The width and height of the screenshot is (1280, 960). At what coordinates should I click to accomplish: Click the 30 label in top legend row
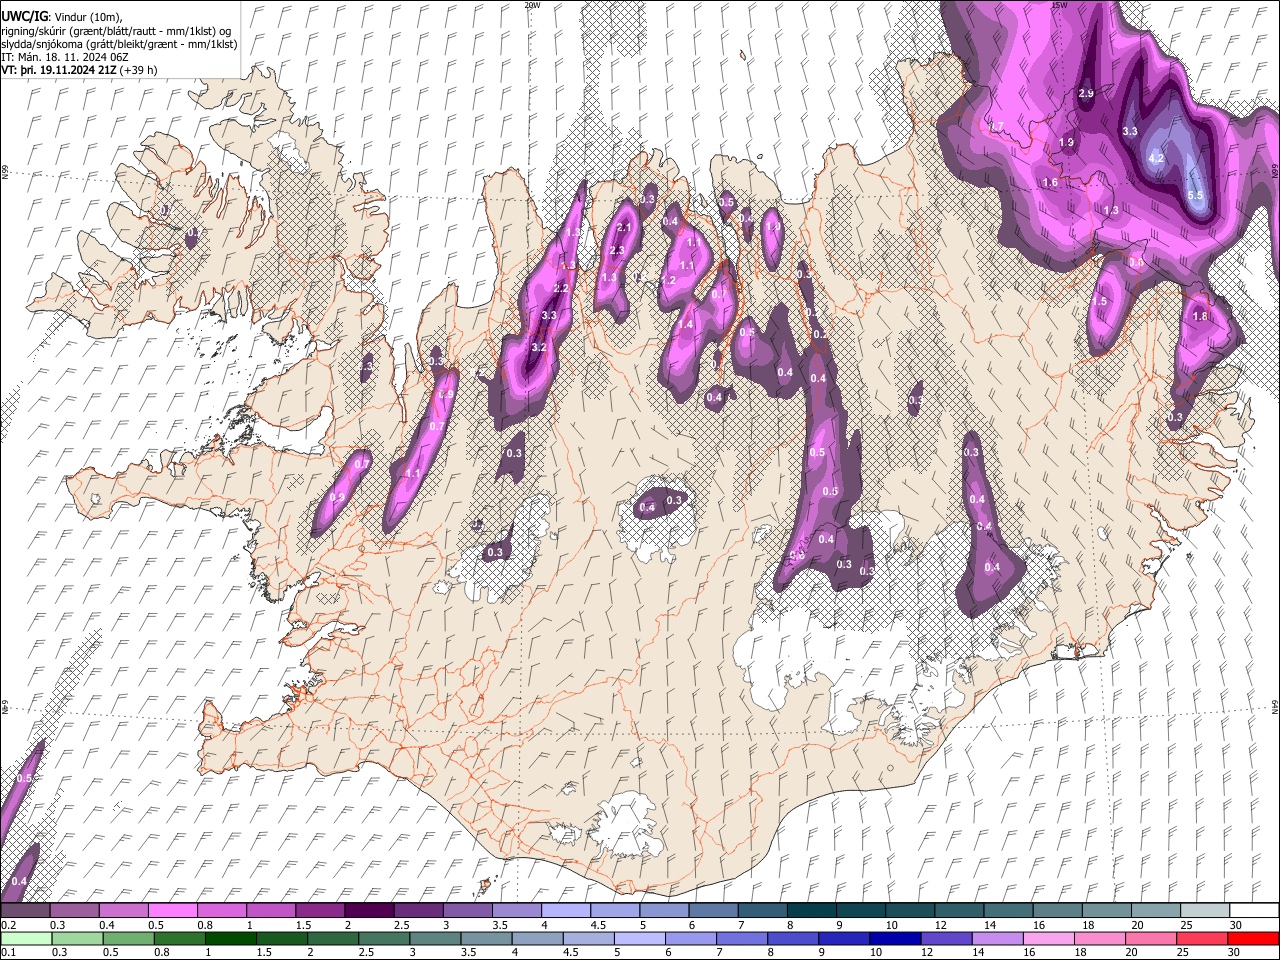1235,925
